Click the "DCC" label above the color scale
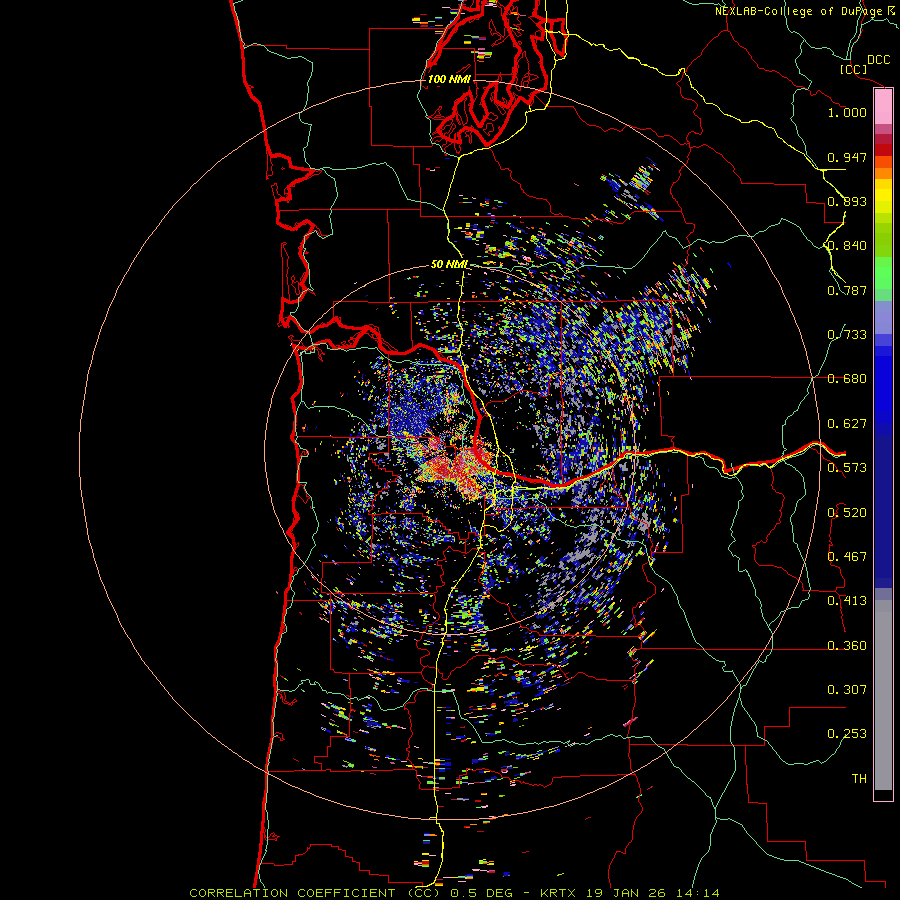The height and width of the screenshot is (900, 900). 879,60
